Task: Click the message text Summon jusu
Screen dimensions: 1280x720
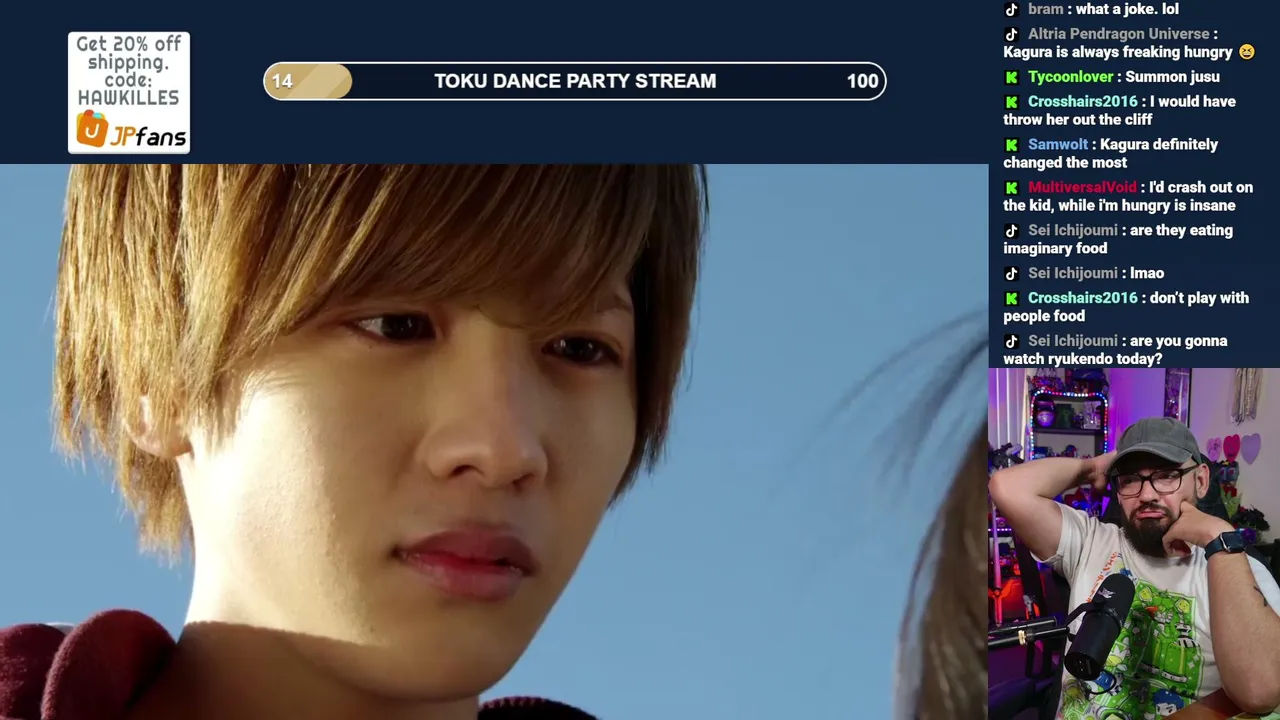Action: (x=1172, y=77)
